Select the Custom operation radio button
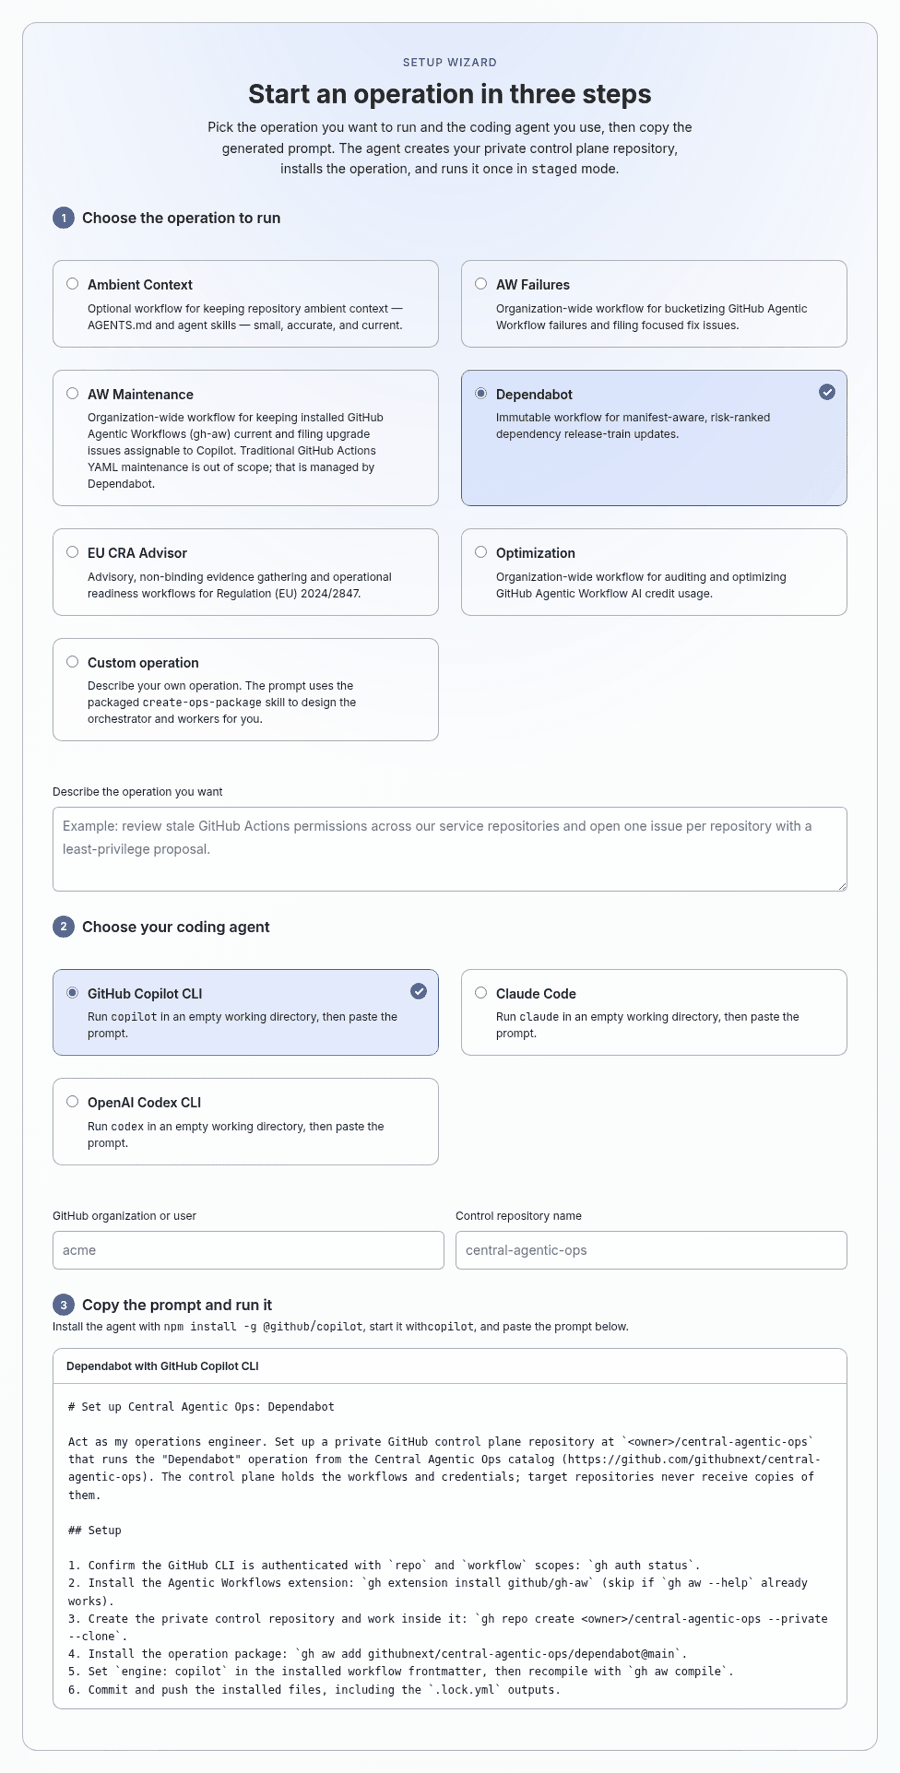 [72, 662]
